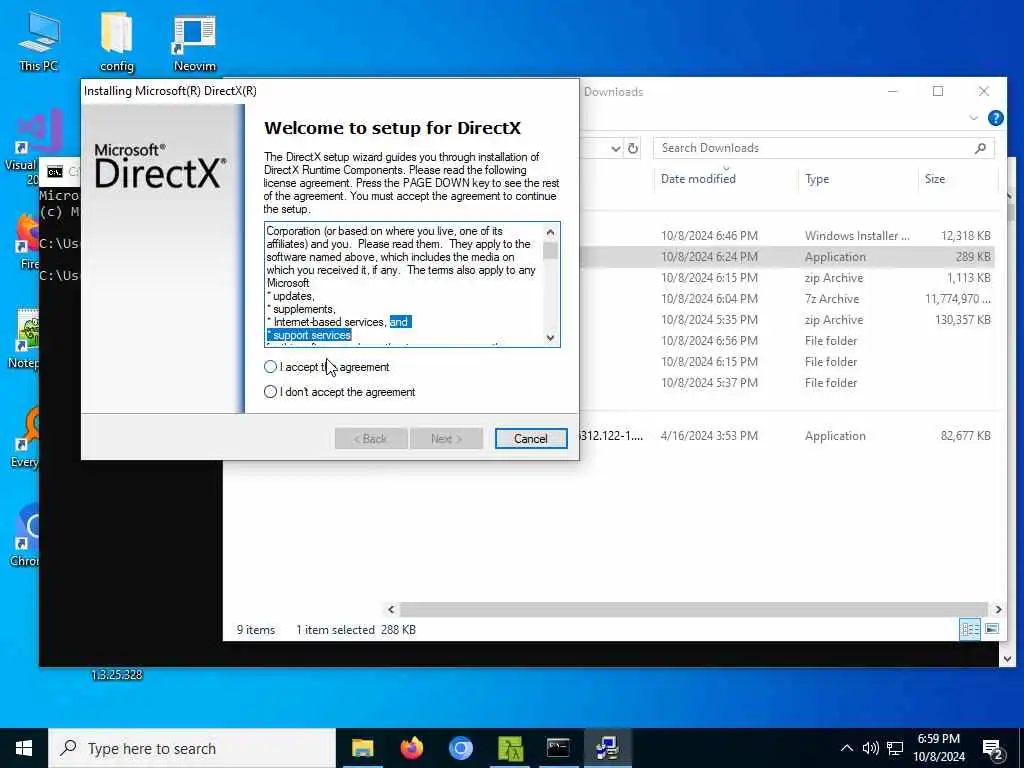Select 'I don't accept the agreement' option

coord(270,392)
